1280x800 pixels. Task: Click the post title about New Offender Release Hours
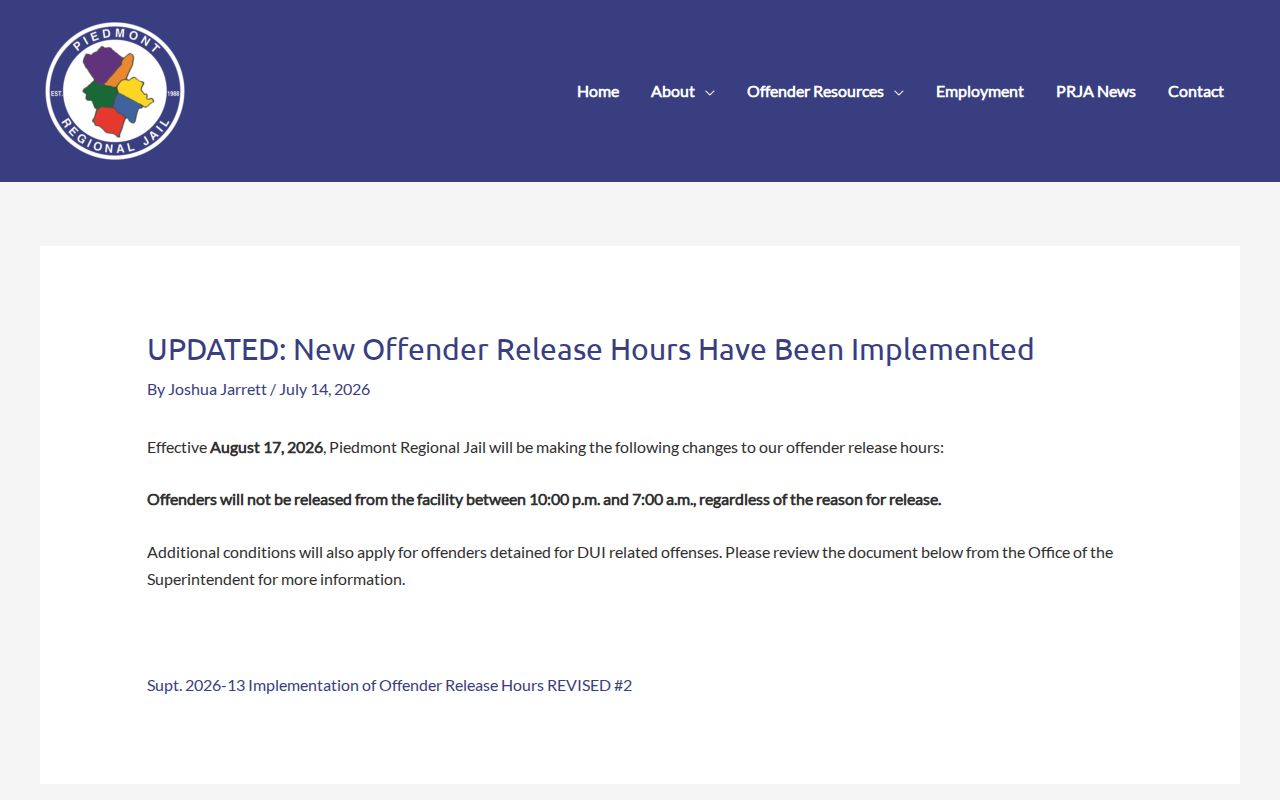pyautogui.click(x=590, y=349)
